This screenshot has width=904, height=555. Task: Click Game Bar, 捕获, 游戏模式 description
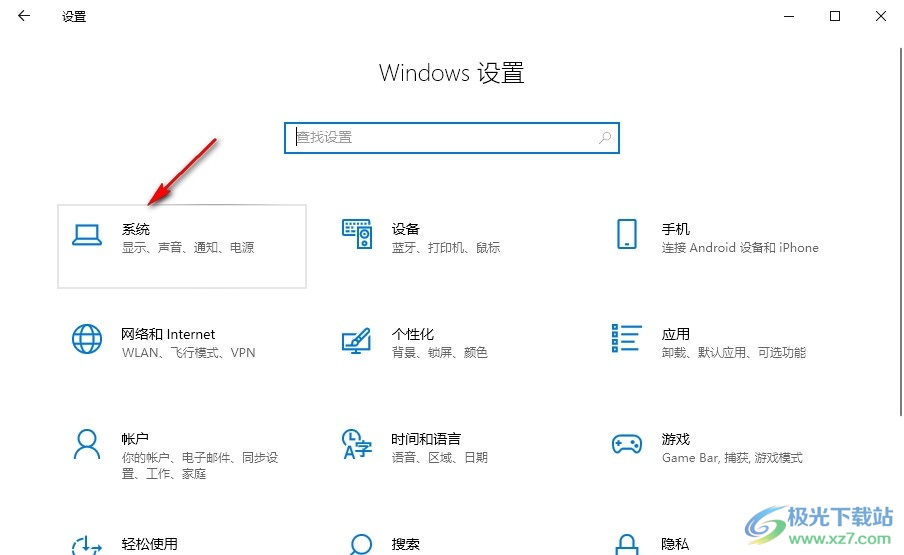click(732, 458)
